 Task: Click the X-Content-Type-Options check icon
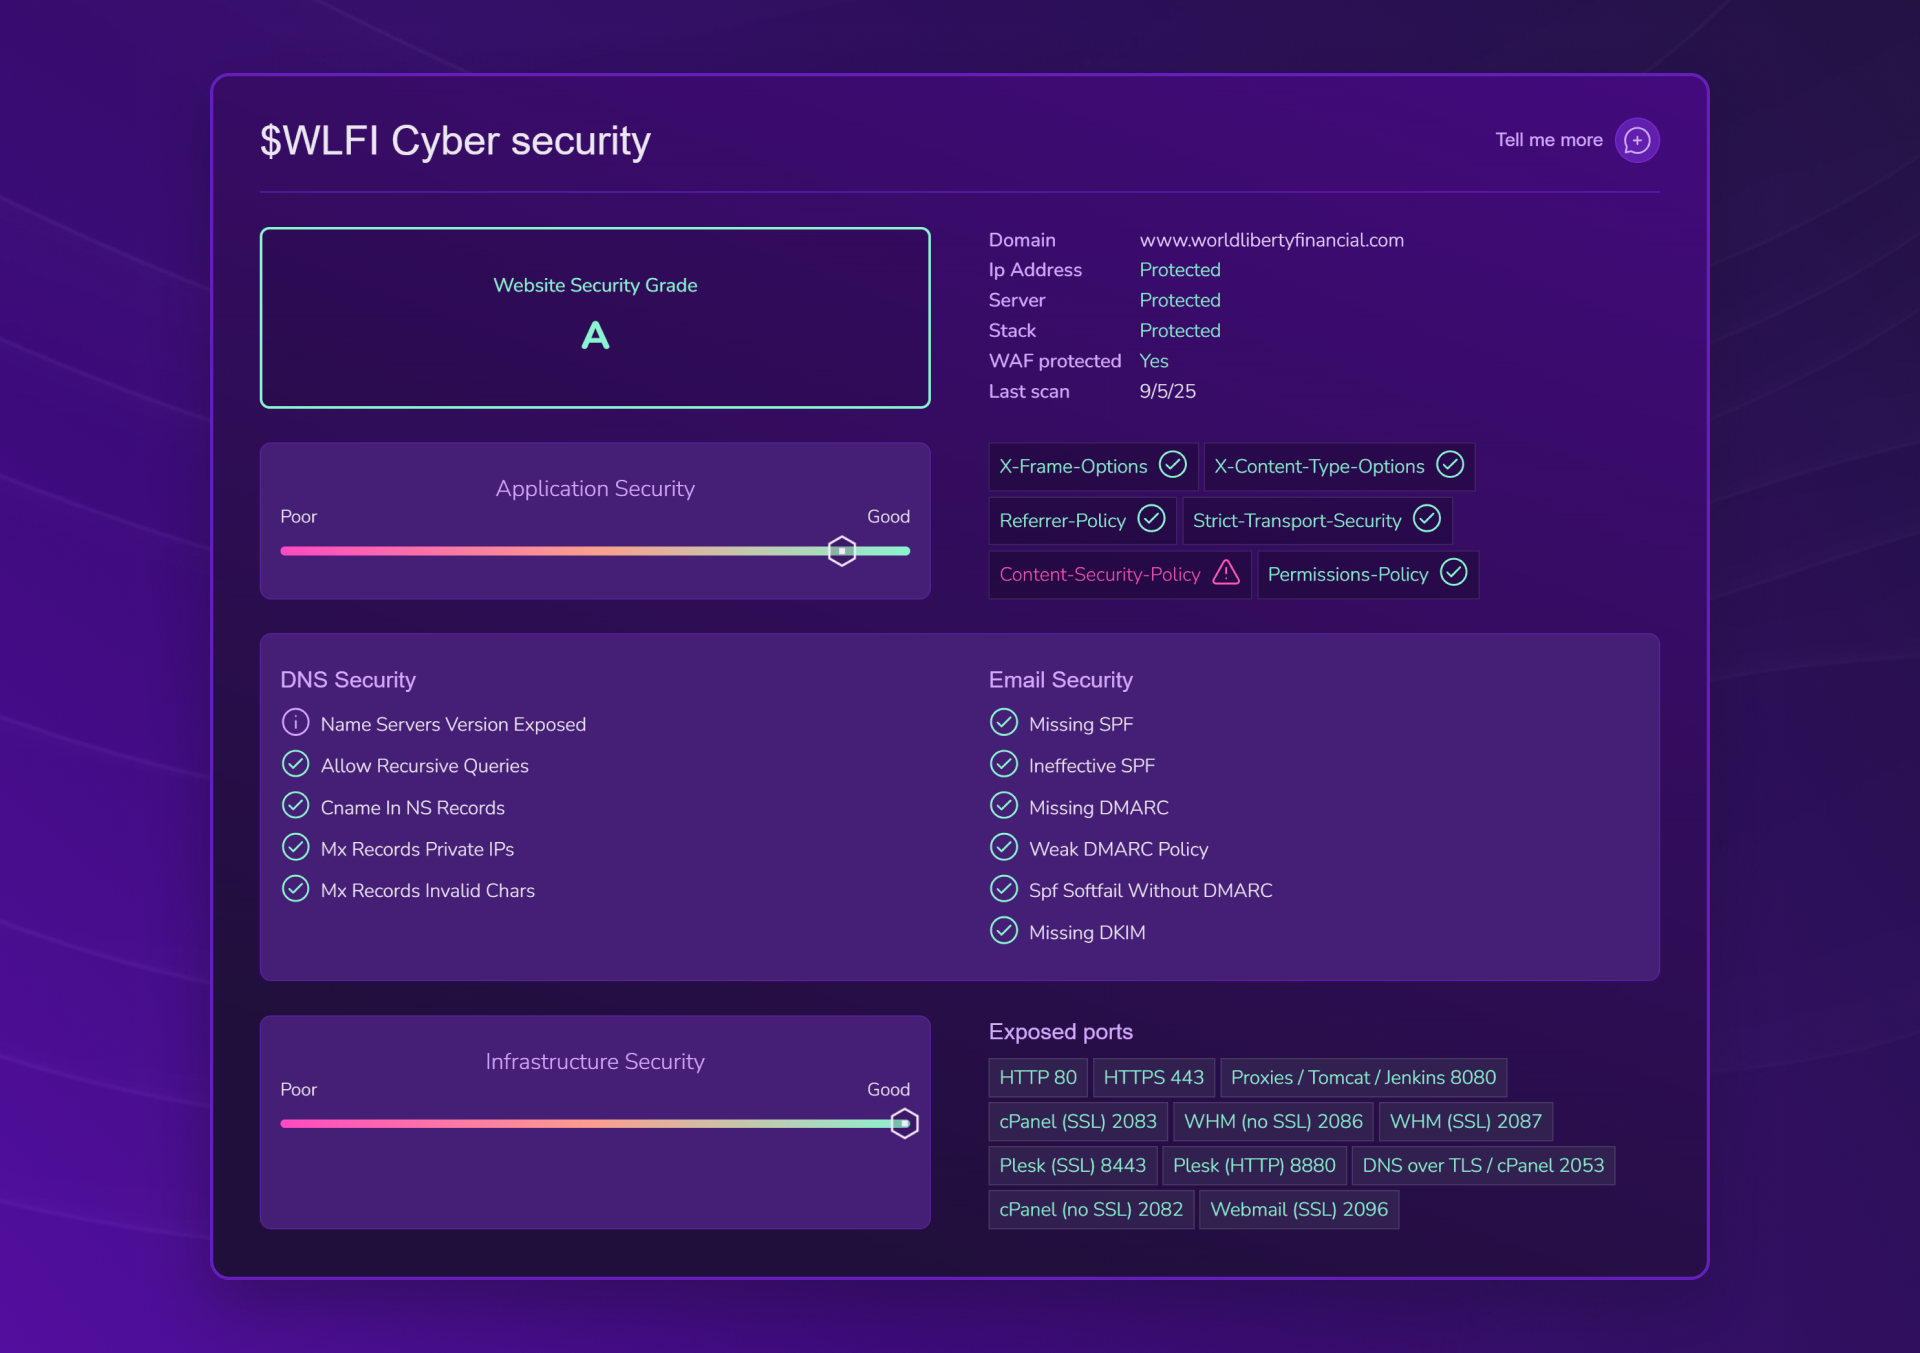click(1450, 465)
